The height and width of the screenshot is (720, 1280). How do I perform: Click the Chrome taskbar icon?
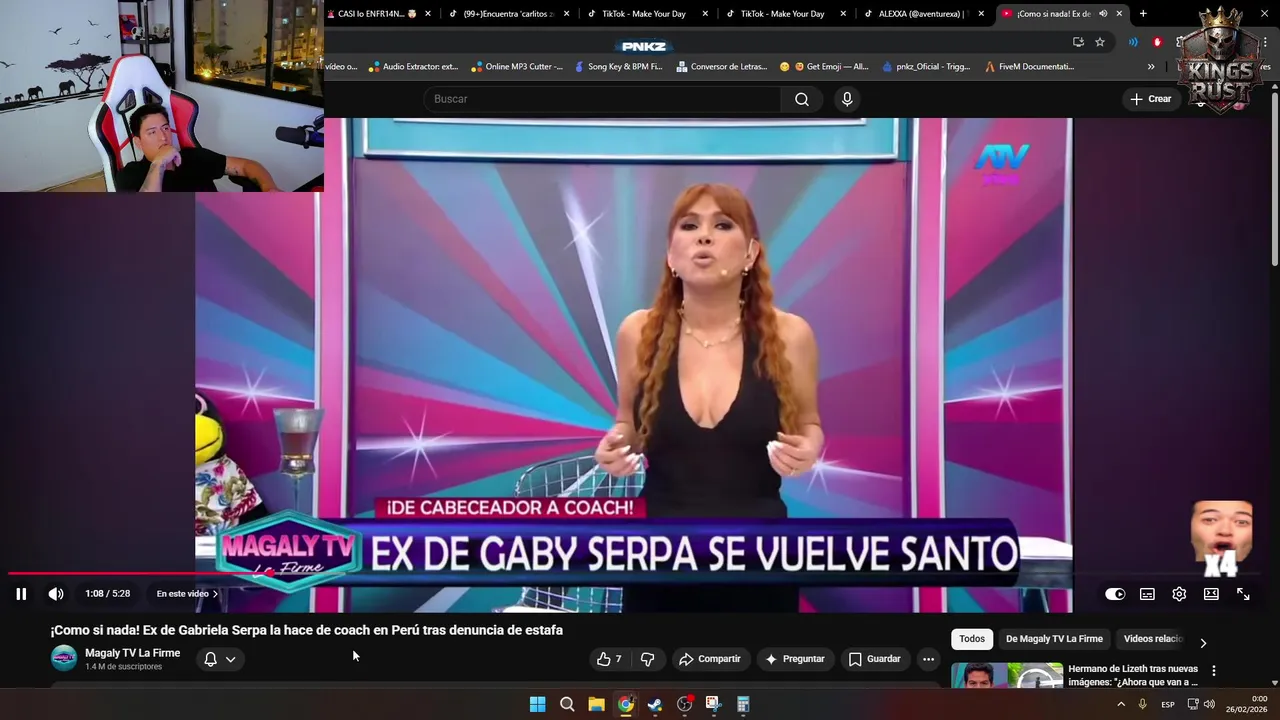[x=626, y=704]
